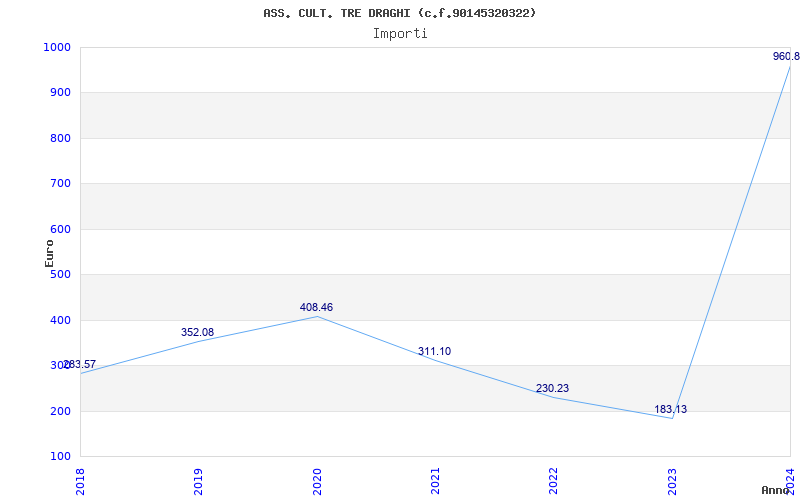The height and width of the screenshot is (500, 800).
Task: Click the 900 y-axis tick label
Action: [x=59, y=93]
